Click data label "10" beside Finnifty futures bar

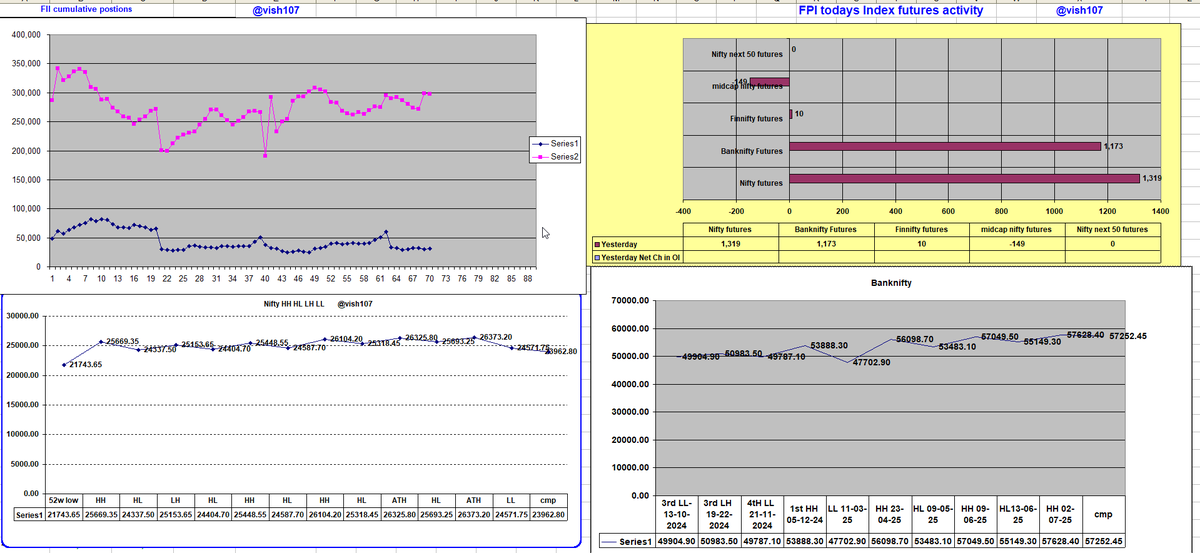pos(800,114)
